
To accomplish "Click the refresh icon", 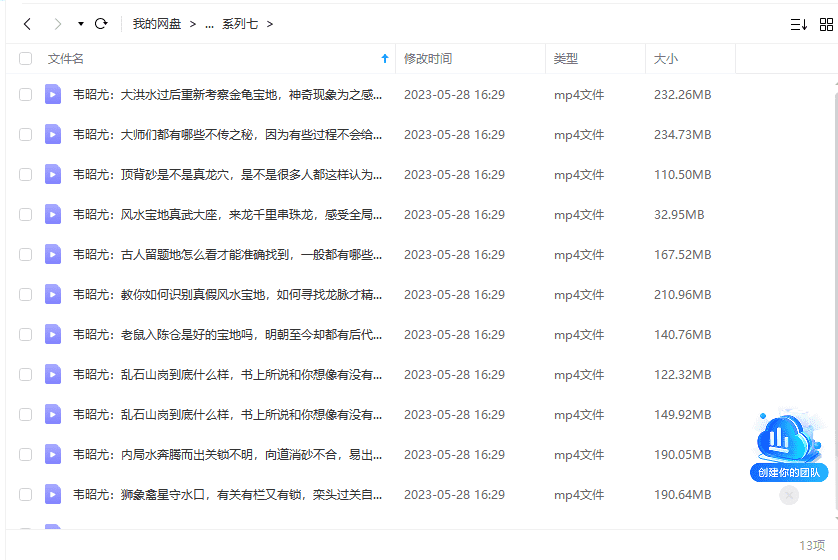I will point(101,23).
